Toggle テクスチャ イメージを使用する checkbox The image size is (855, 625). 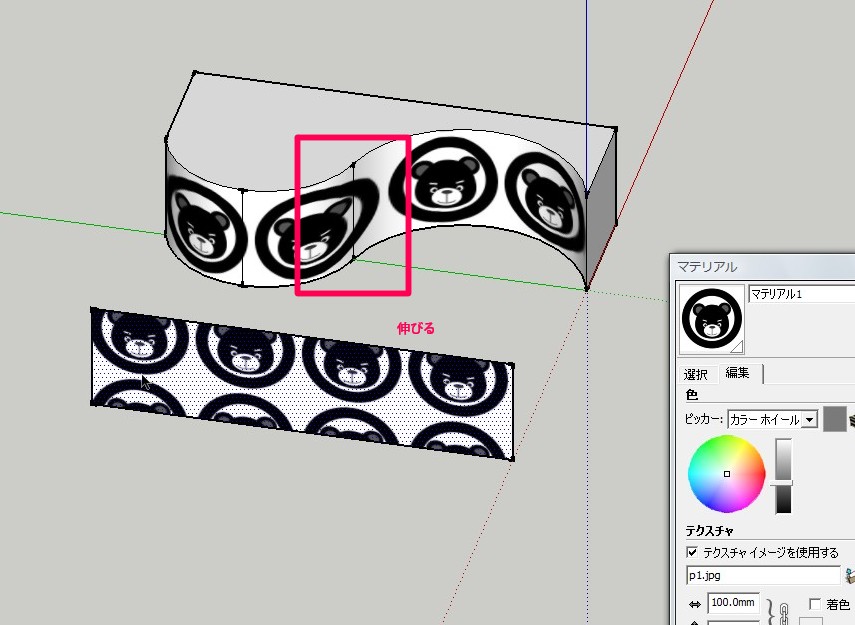[x=692, y=552]
